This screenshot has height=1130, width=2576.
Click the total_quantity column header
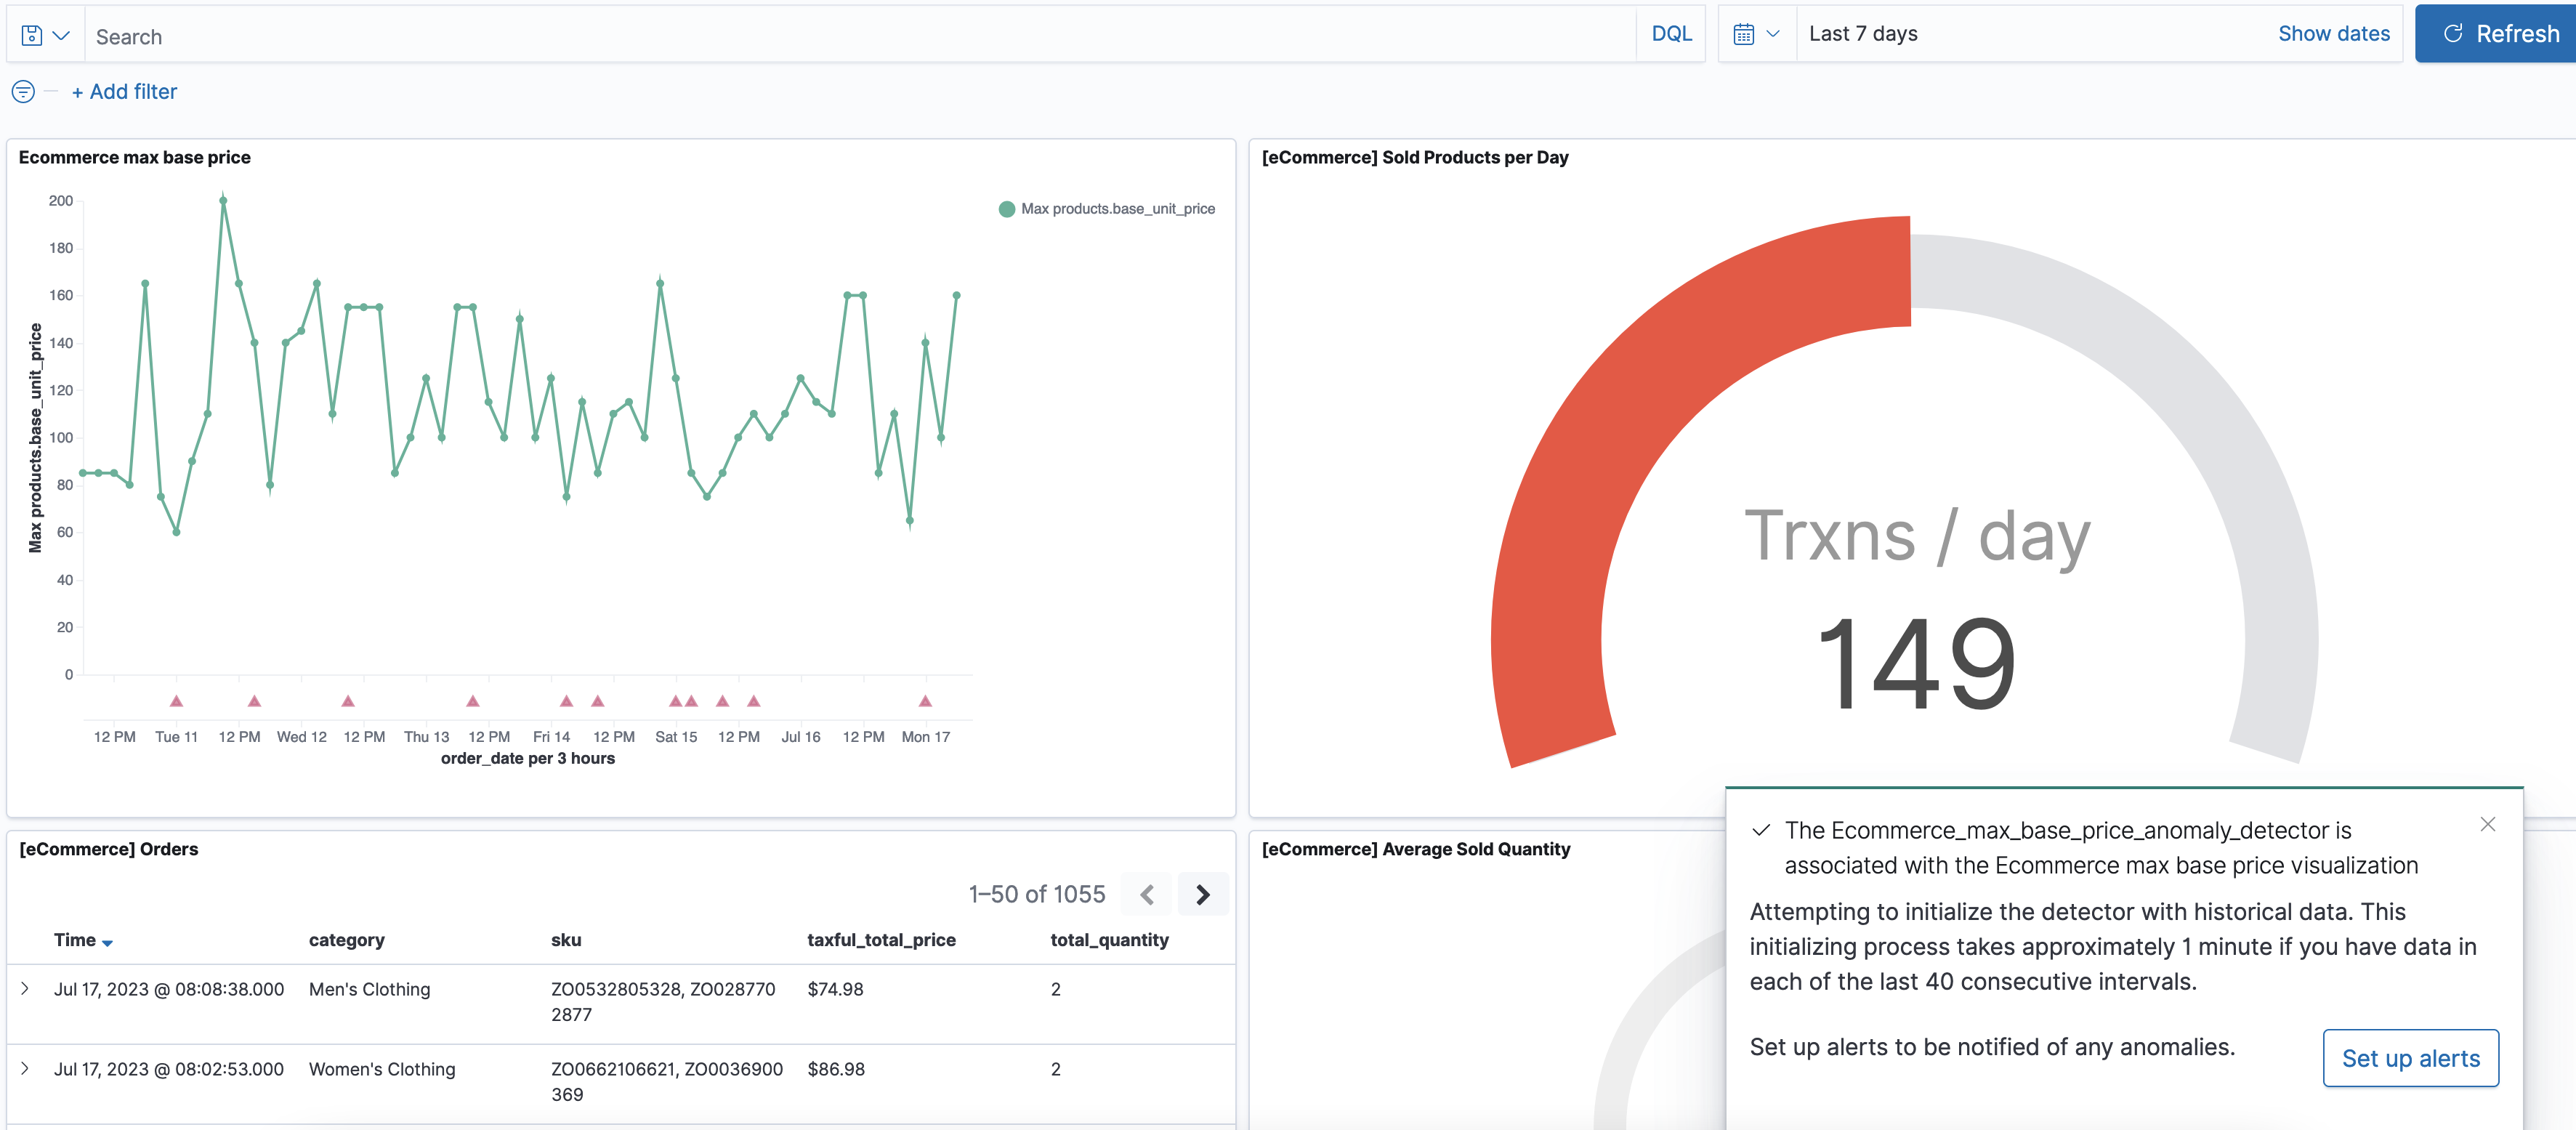click(1109, 940)
